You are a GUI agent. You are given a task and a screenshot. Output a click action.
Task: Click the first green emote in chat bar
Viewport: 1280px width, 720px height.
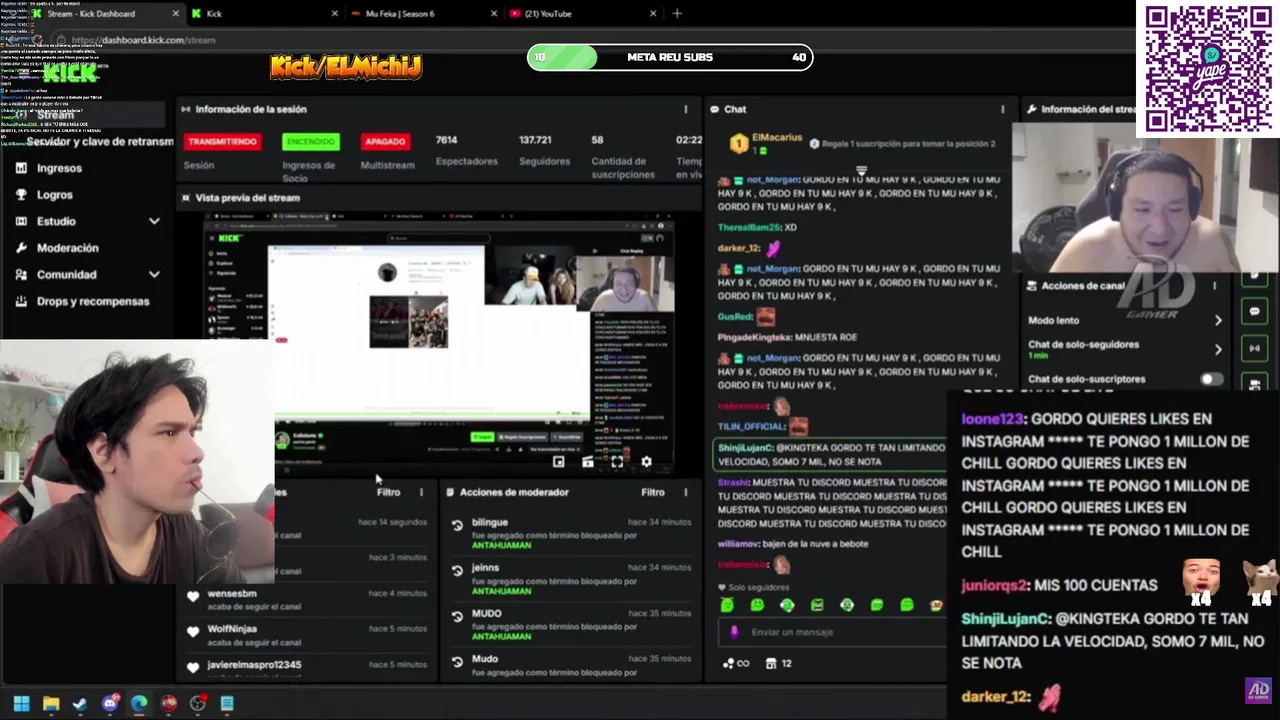tap(727, 605)
